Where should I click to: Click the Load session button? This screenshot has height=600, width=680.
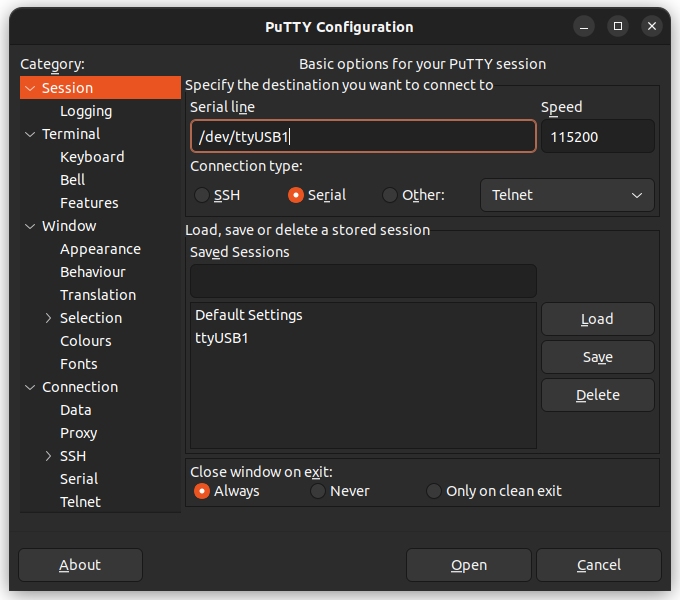point(598,319)
